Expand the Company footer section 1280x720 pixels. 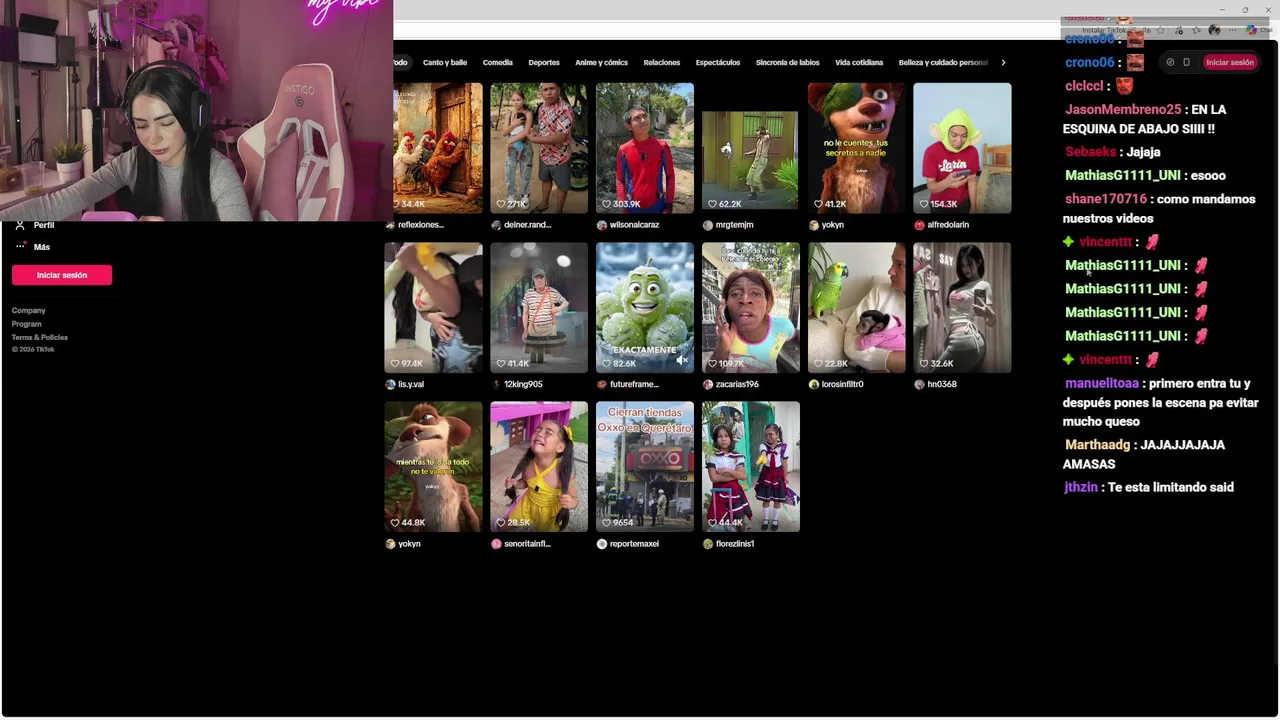pos(28,311)
